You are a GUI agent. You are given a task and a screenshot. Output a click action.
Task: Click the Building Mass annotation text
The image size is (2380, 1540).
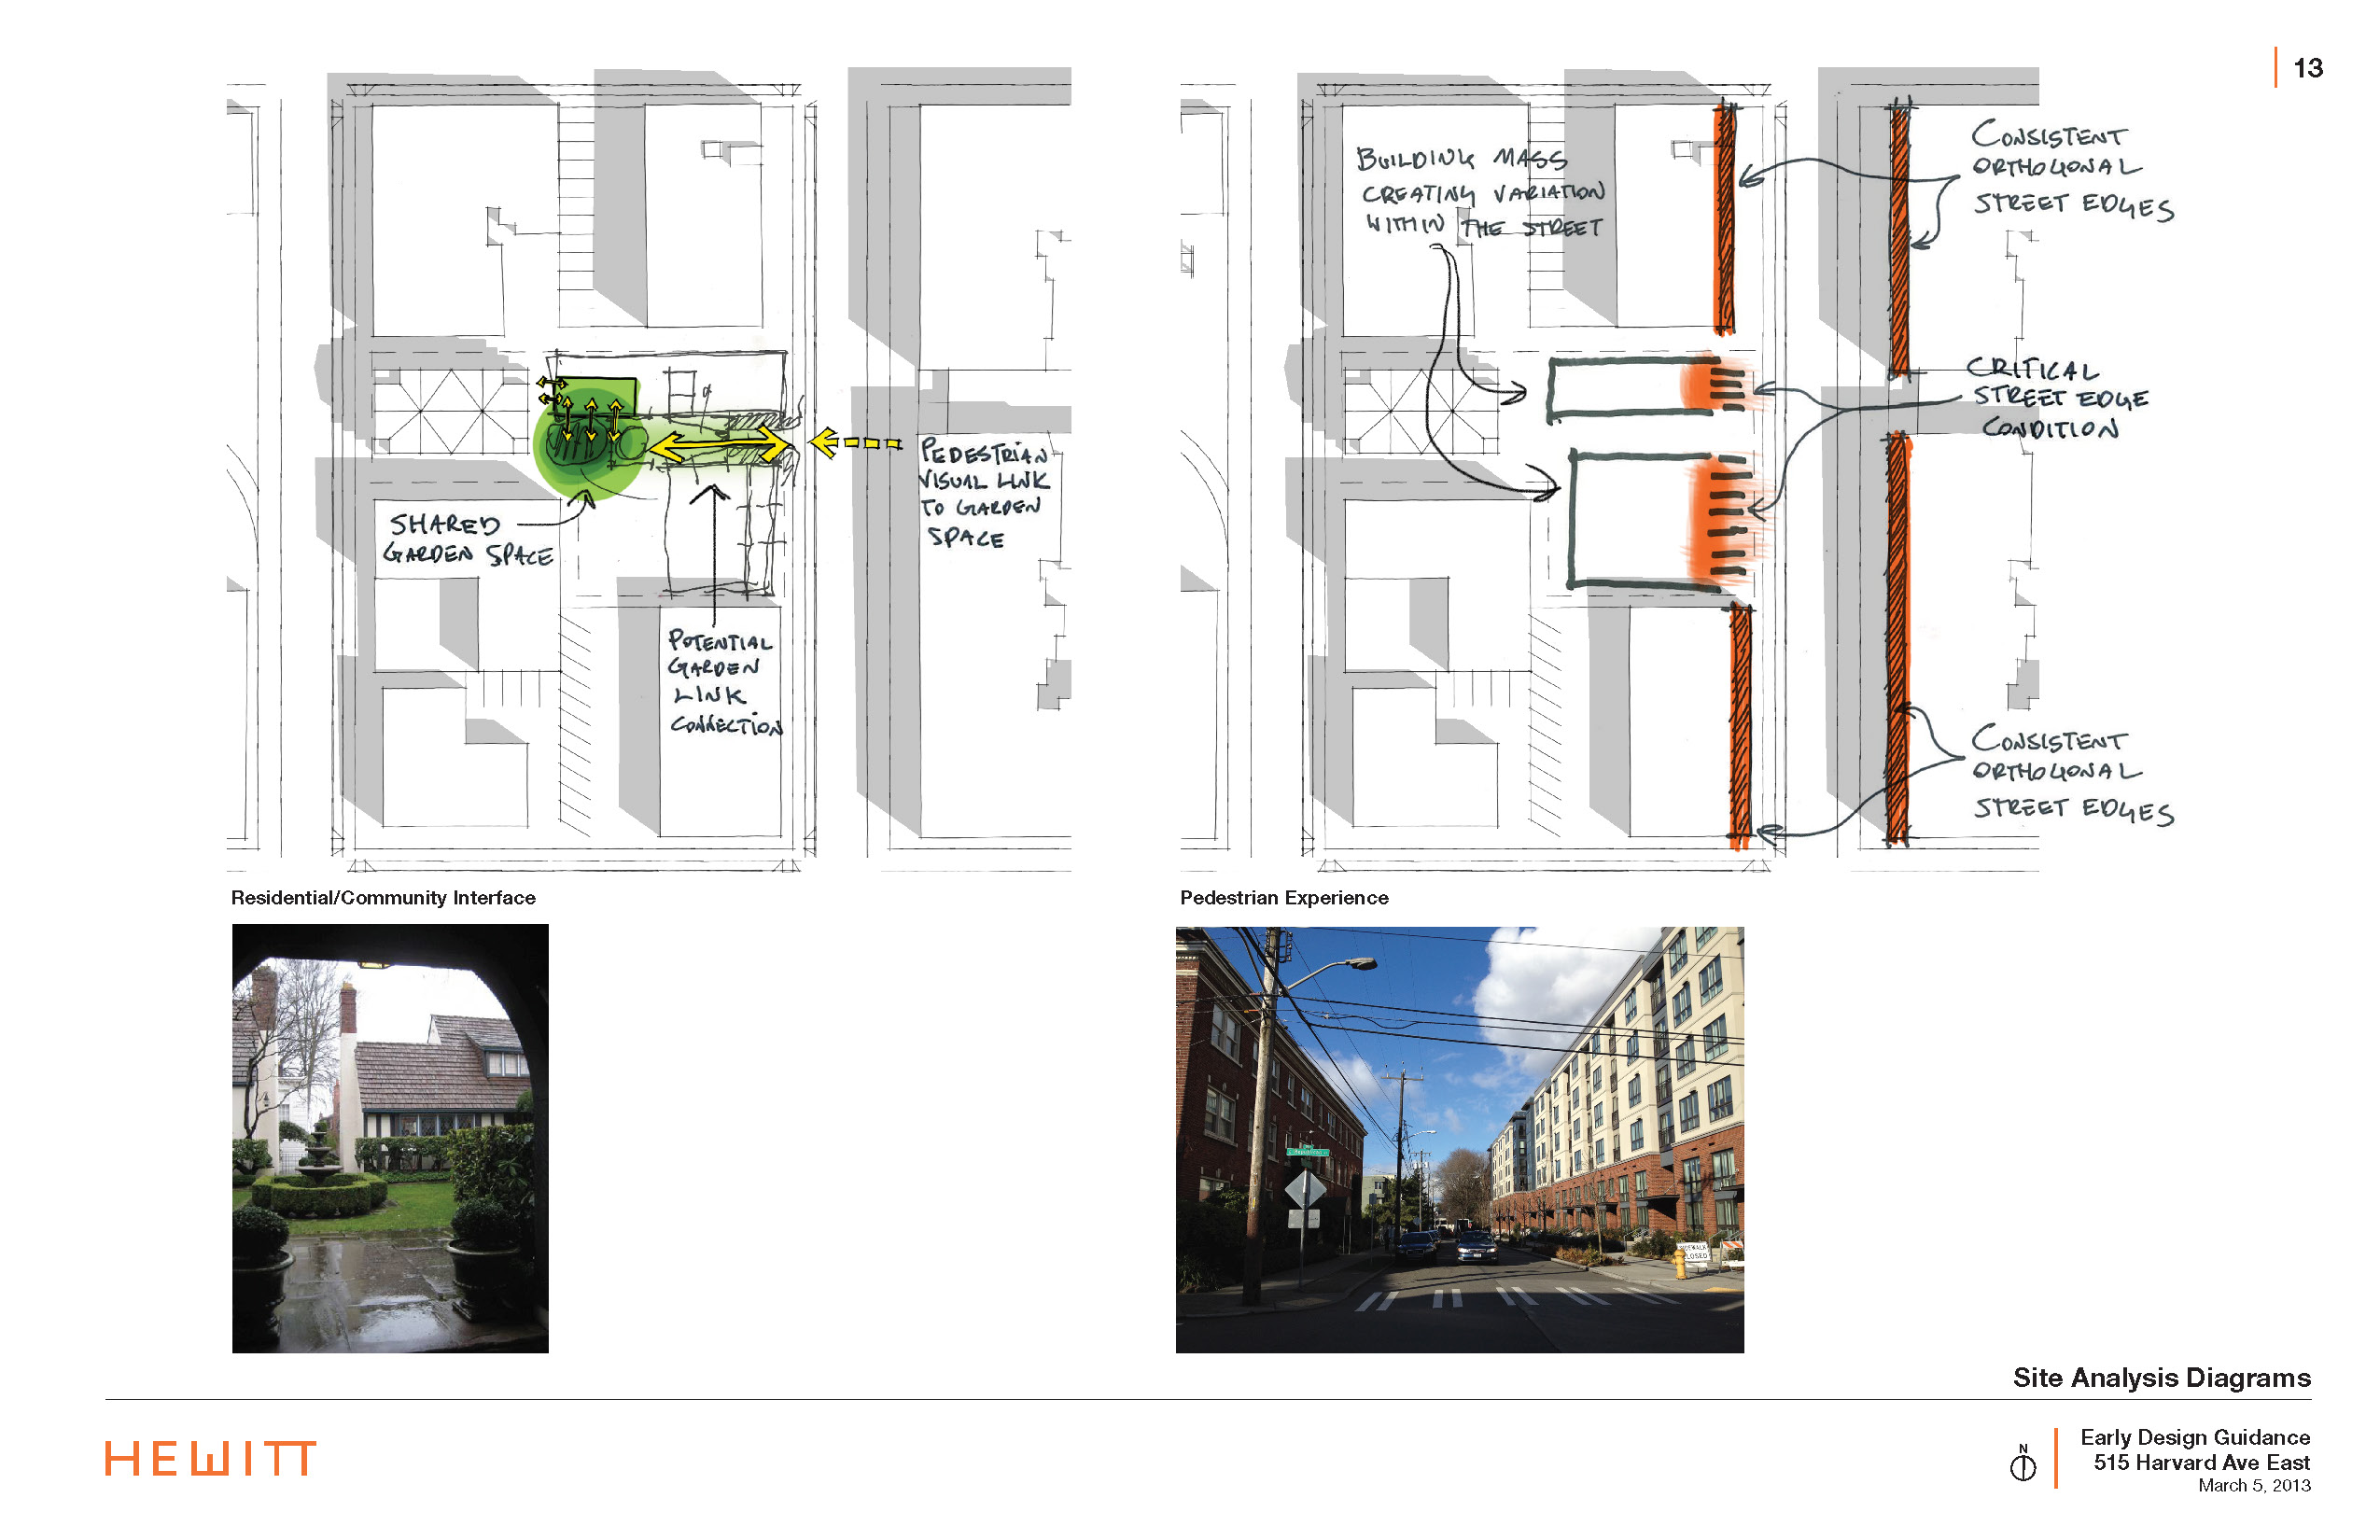point(1480,192)
